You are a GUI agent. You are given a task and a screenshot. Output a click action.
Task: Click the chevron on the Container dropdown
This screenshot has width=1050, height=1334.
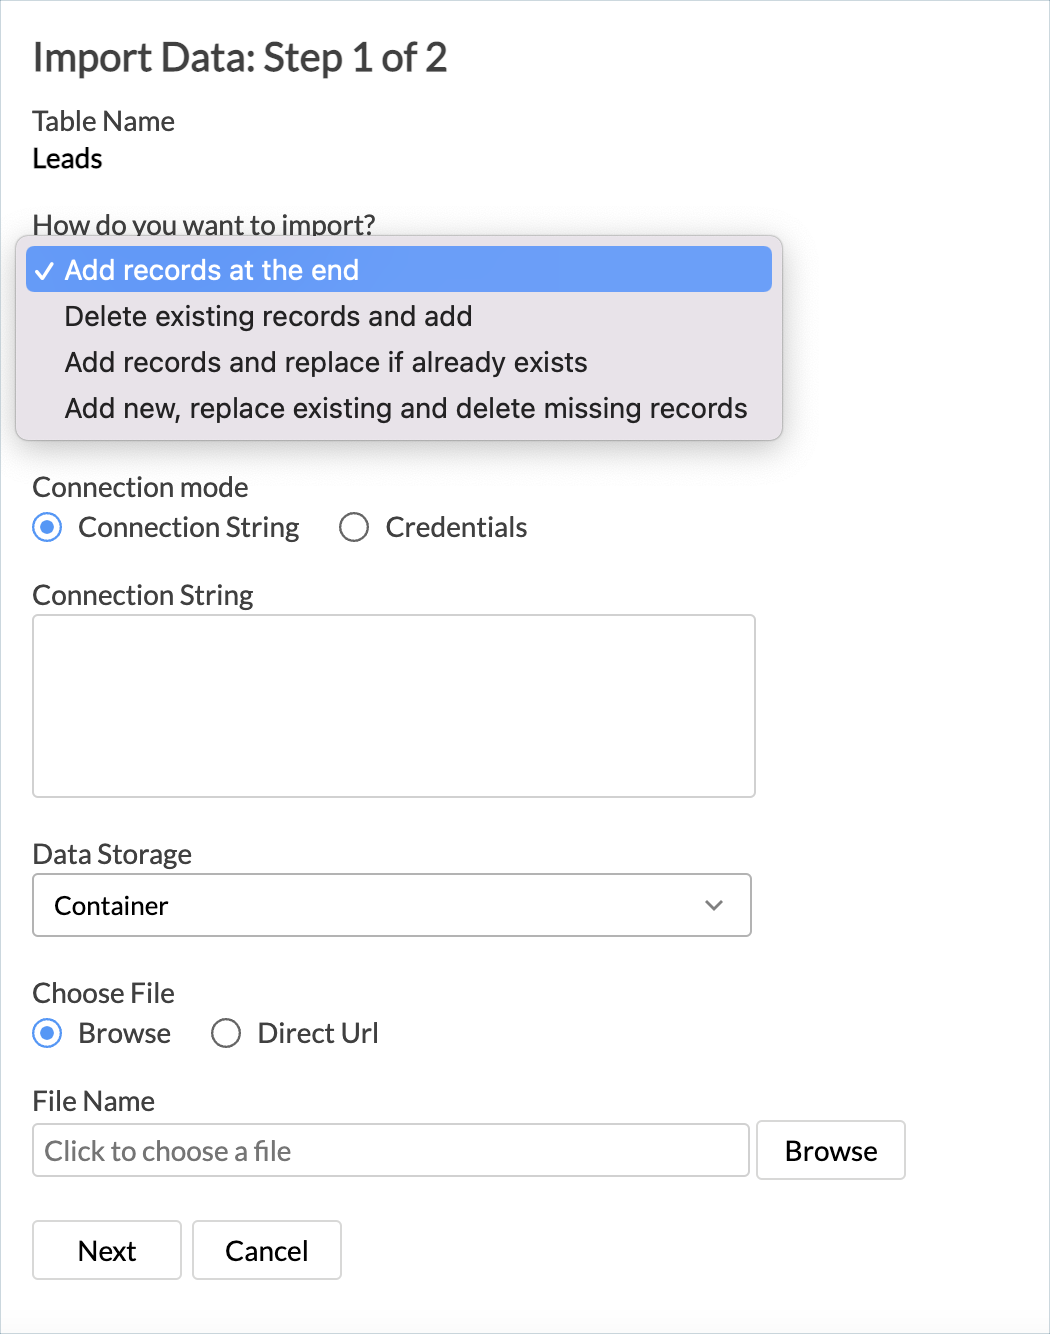(x=713, y=905)
